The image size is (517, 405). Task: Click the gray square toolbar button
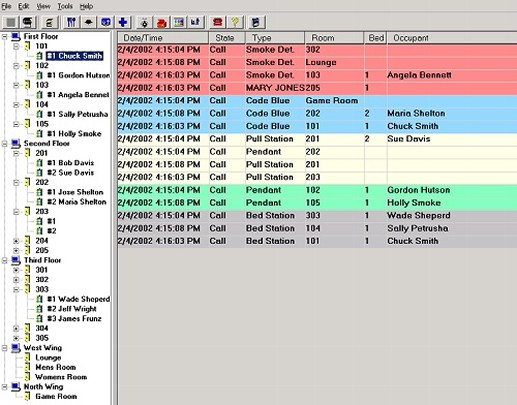pos(11,22)
